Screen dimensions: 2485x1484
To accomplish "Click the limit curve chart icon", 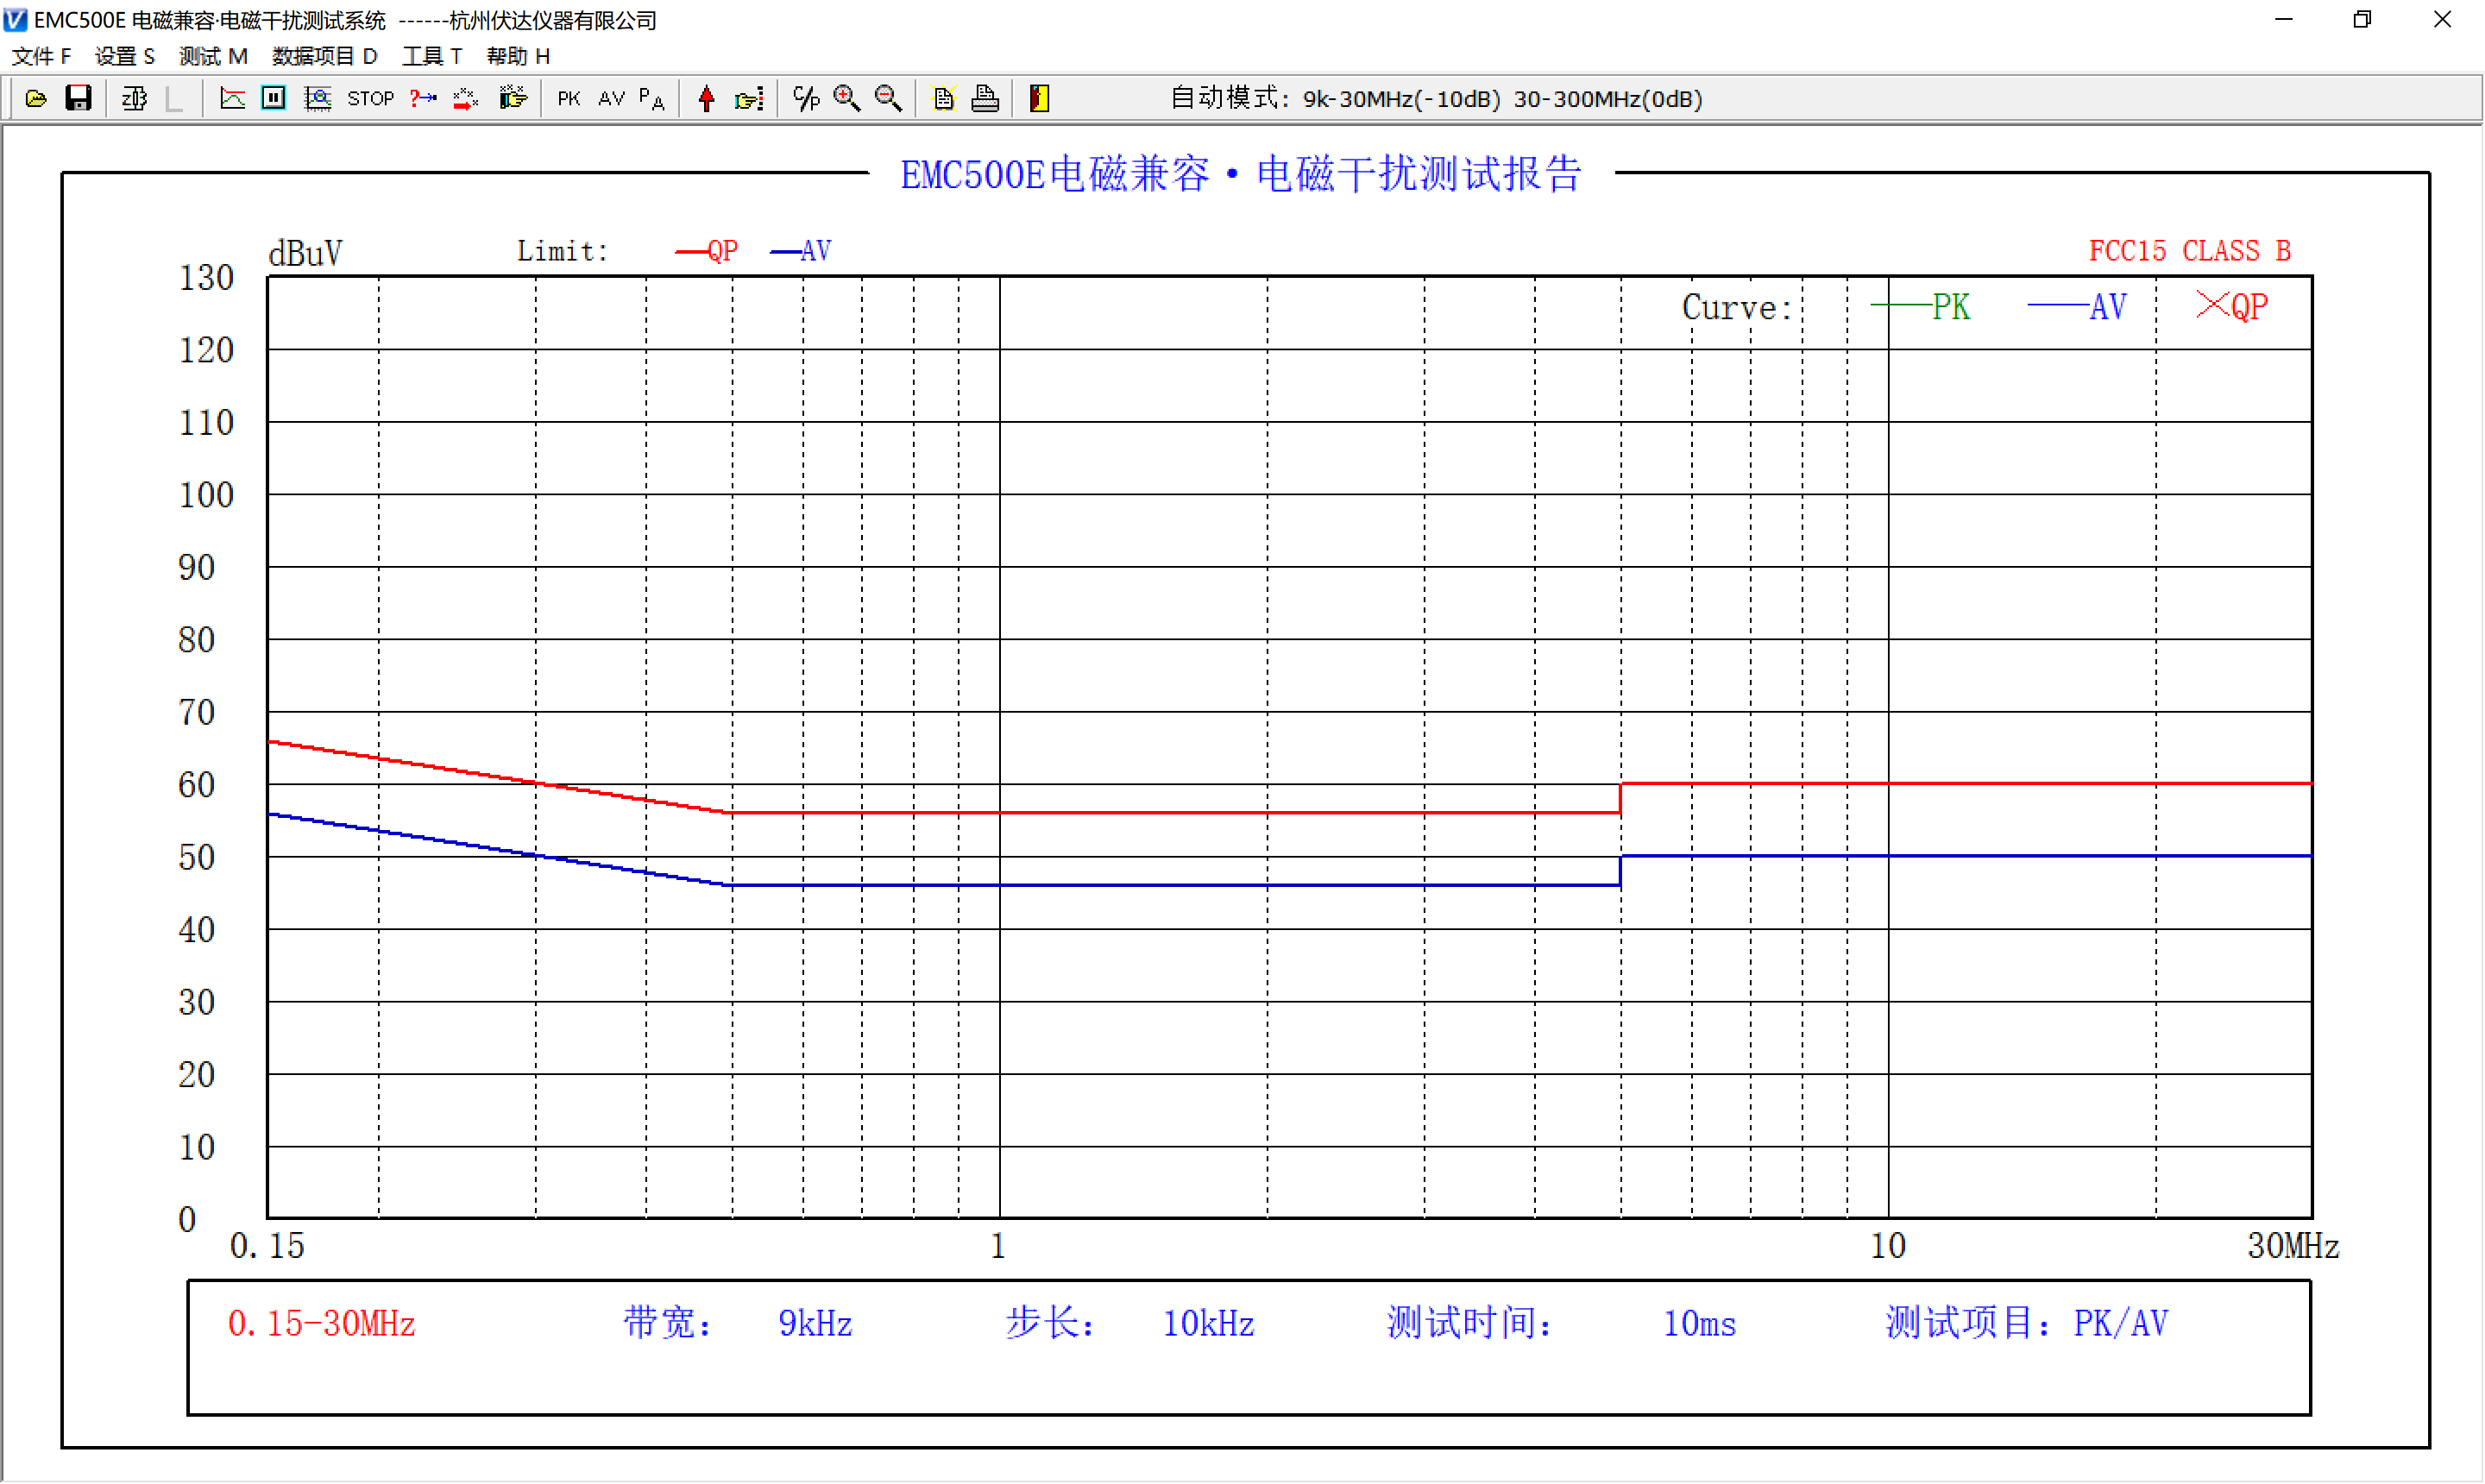I will pyautogui.click(x=232, y=98).
